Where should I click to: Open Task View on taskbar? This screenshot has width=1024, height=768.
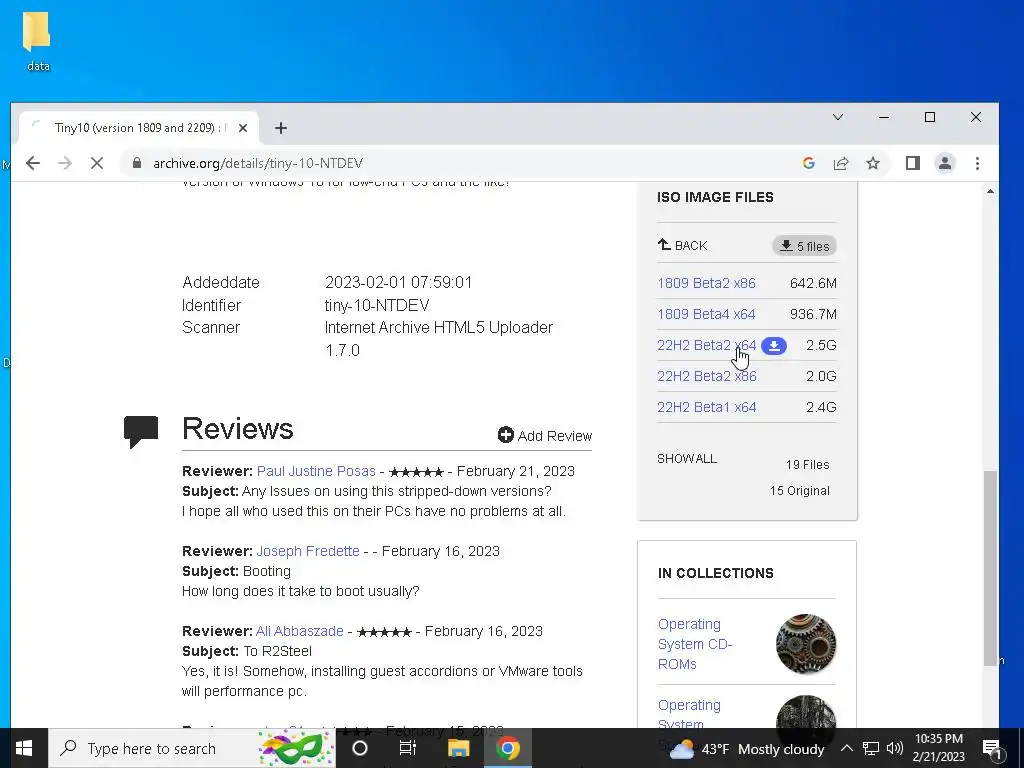[x=408, y=748]
